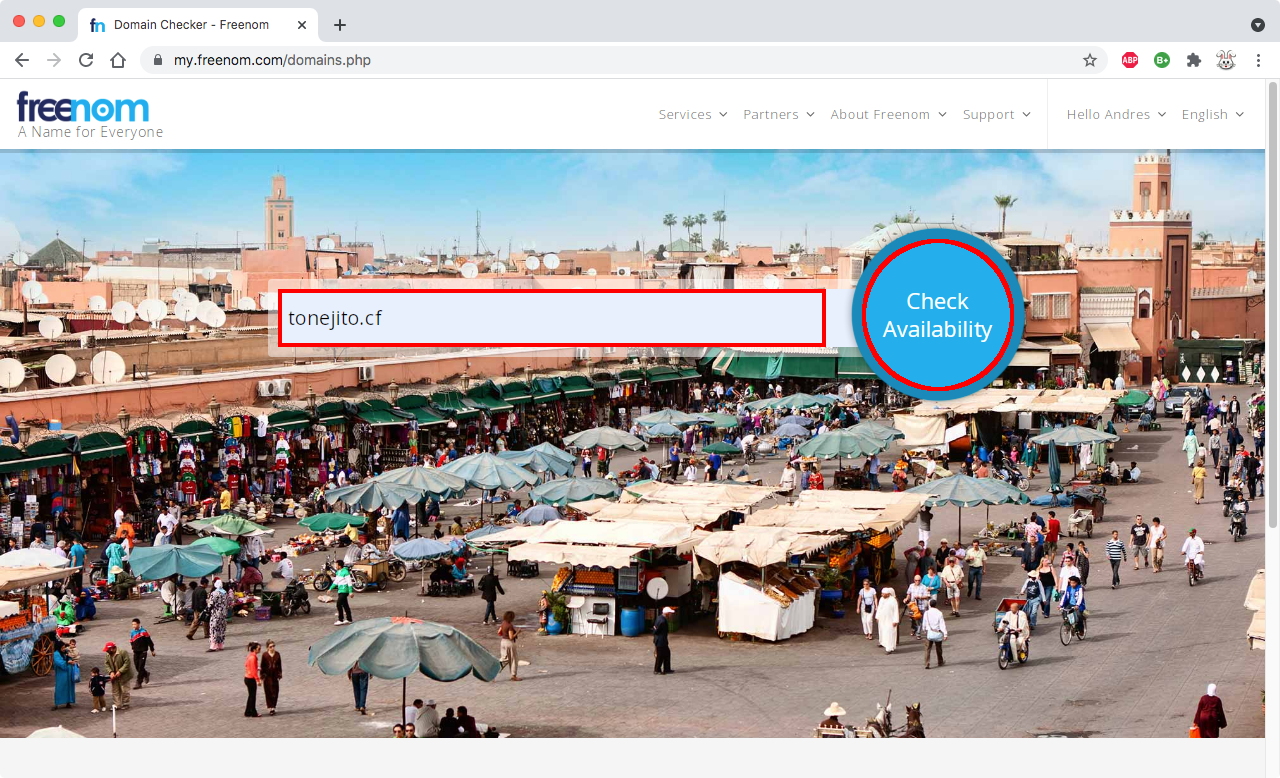Viewport: 1280px width, 778px height.
Task: Click the Chrome three-dot menu icon
Action: (1258, 60)
